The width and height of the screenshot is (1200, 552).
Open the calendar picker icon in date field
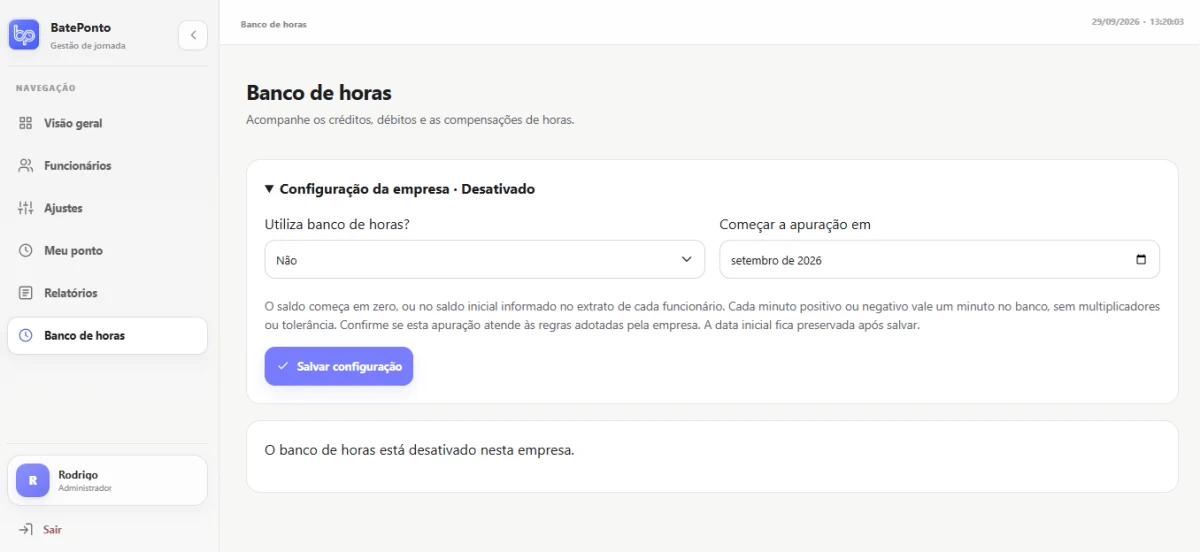pyautogui.click(x=1141, y=260)
